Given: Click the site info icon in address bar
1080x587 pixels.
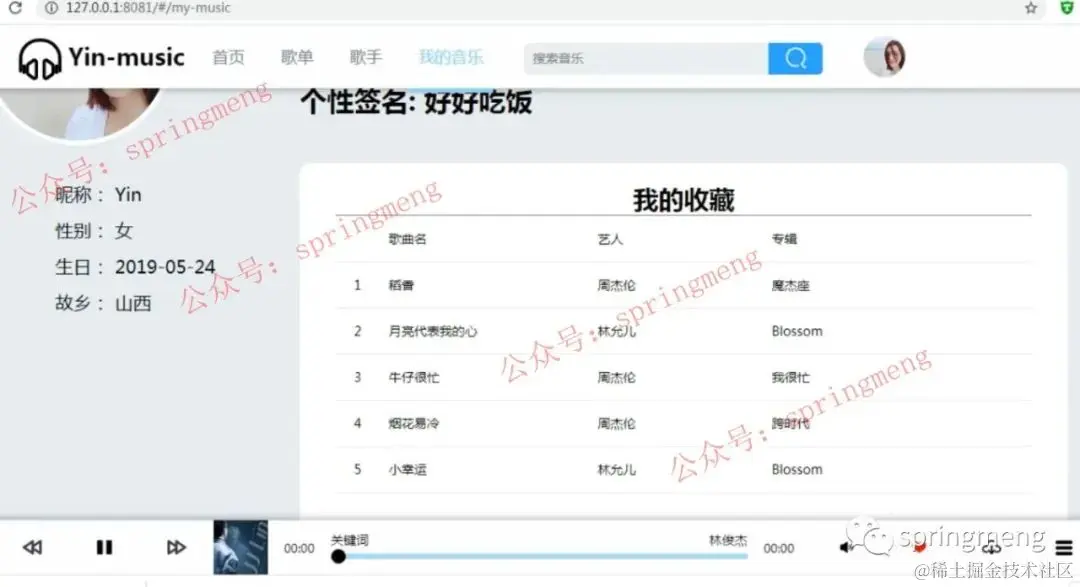Looking at the screenshot, I should click(51, 8).
